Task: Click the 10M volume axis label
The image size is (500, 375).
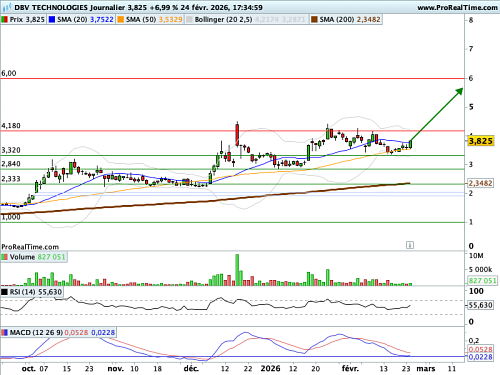Action: (476, 256)
